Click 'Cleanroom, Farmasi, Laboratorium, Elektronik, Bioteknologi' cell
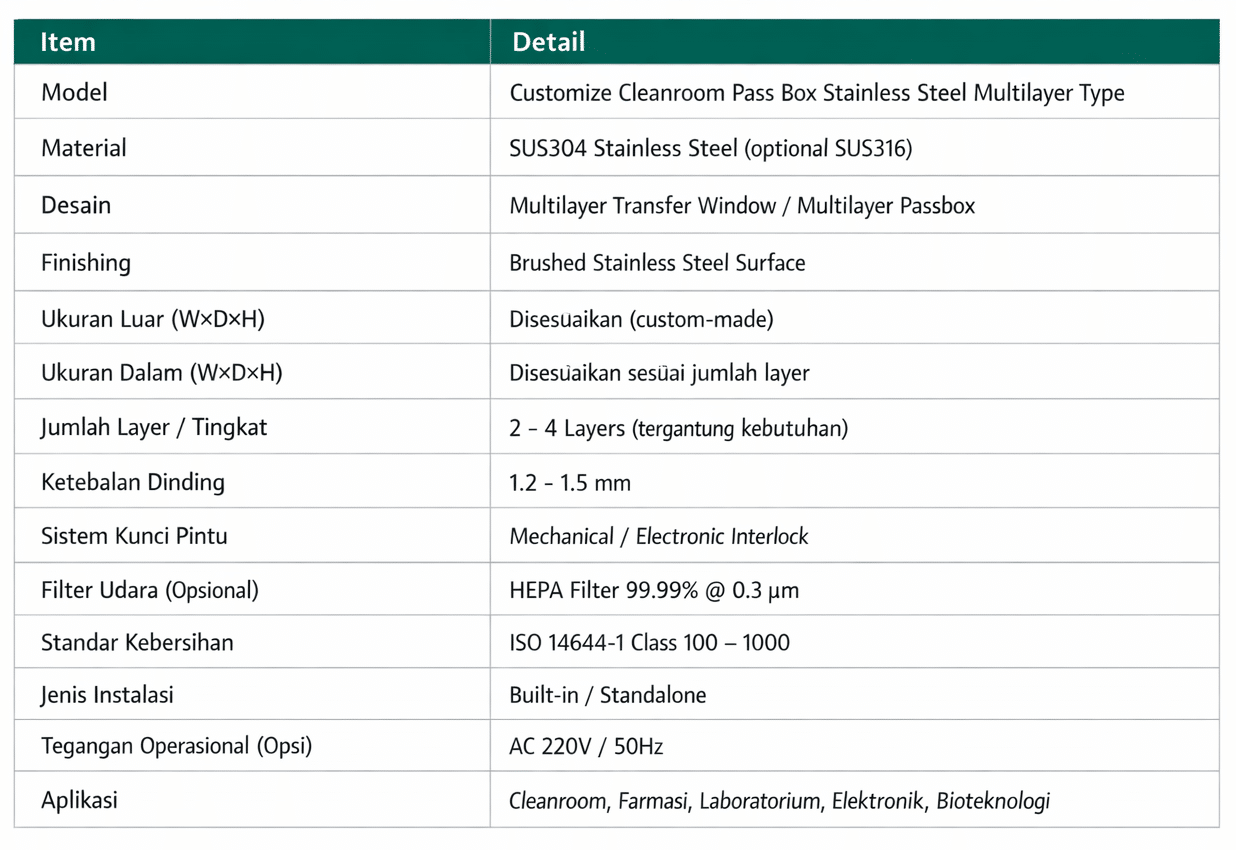 click(780, 801)
